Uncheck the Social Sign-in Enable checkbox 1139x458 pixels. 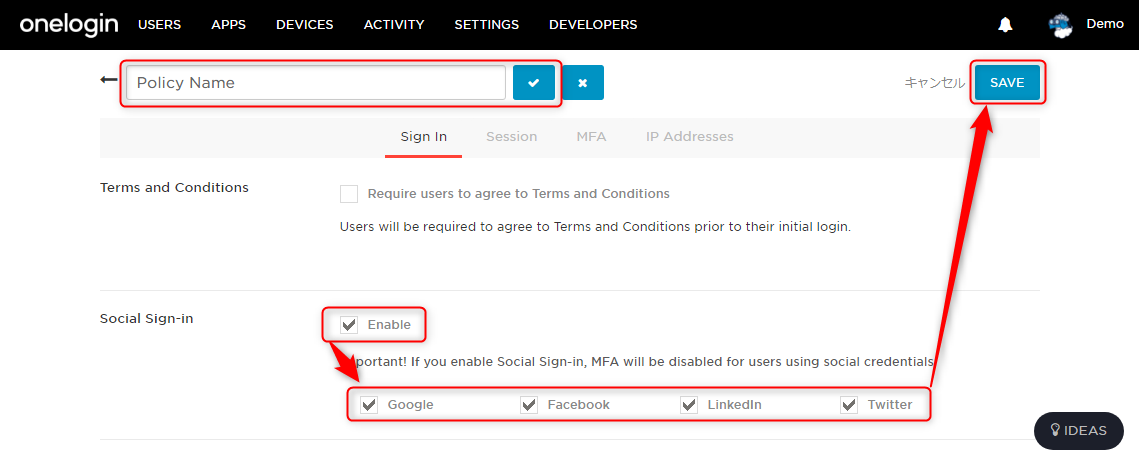pyautogui.click(x=349, y=324)
